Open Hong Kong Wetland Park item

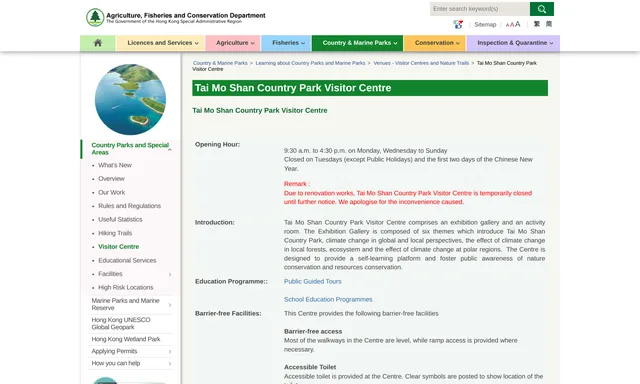click(126, 339)
